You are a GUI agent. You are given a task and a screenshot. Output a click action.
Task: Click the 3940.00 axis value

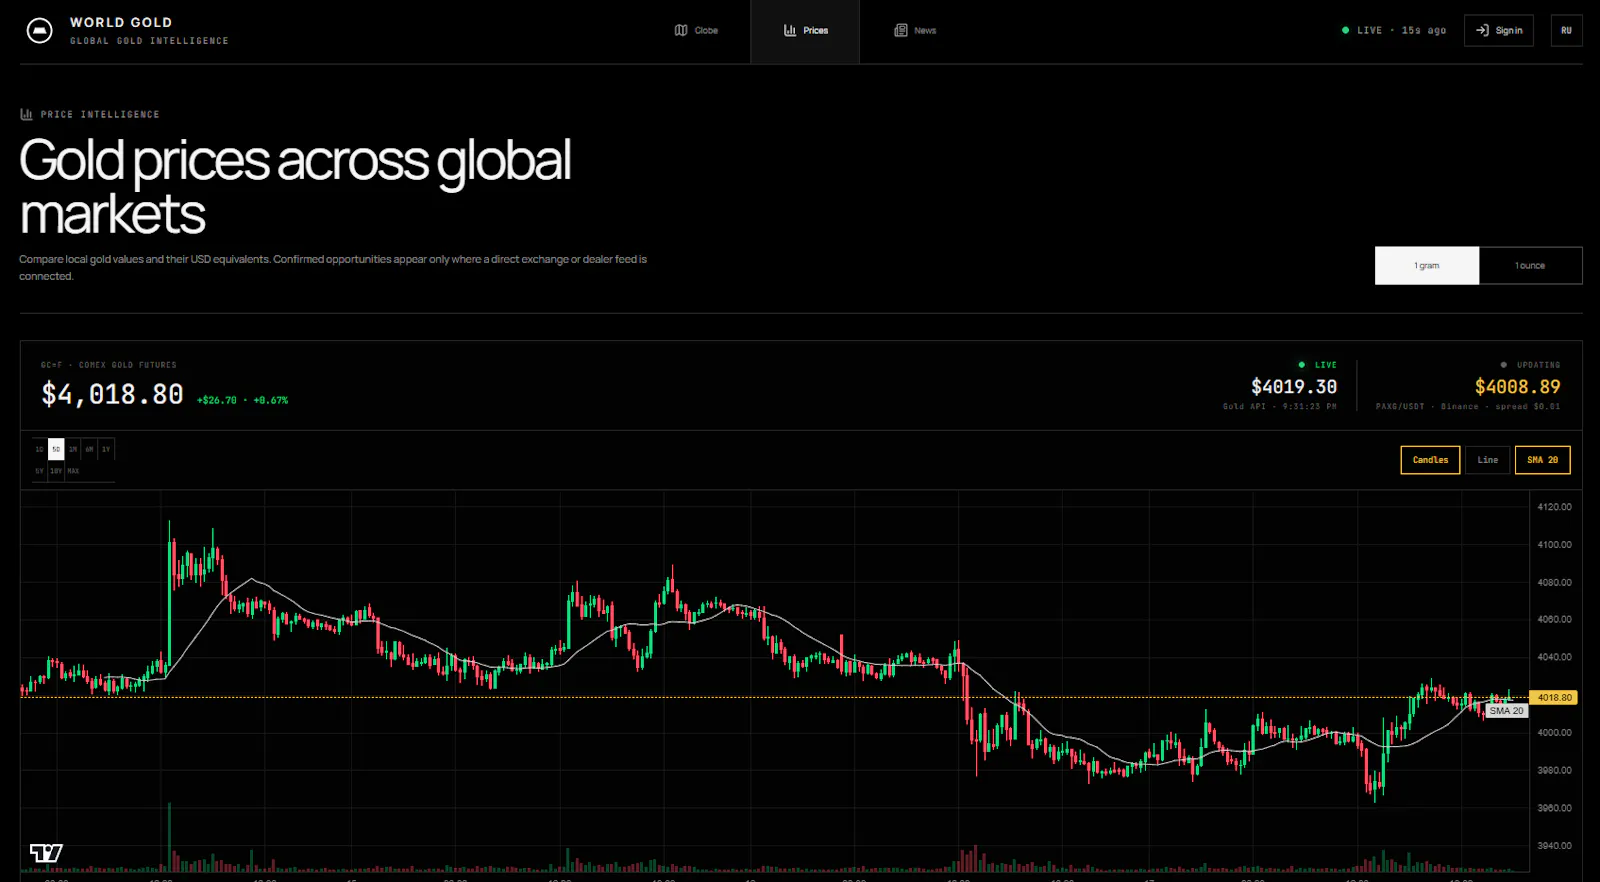click(x=1554, y=846)
